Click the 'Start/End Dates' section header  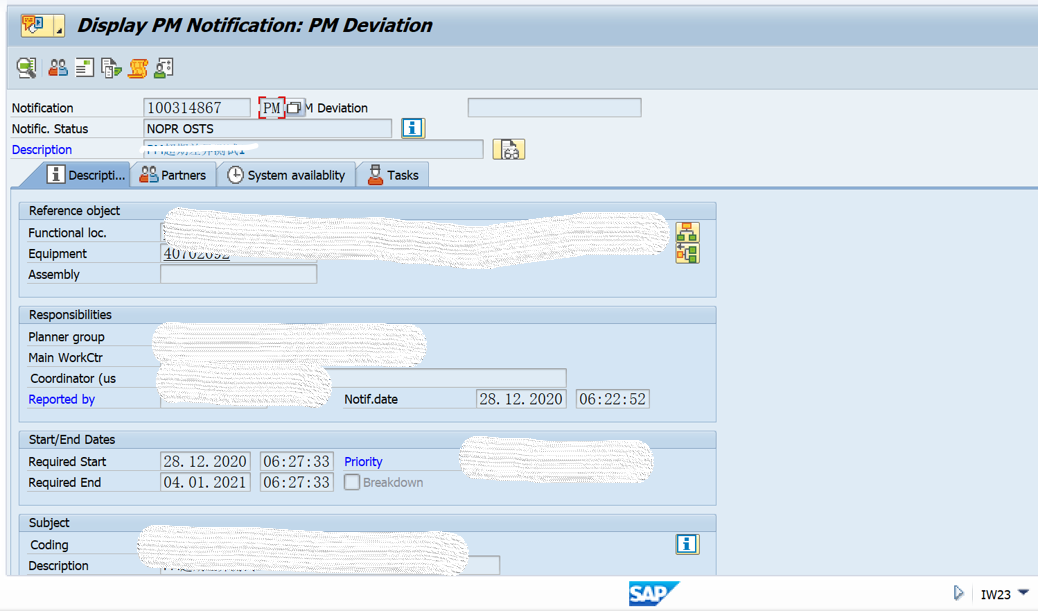(72, 439)
